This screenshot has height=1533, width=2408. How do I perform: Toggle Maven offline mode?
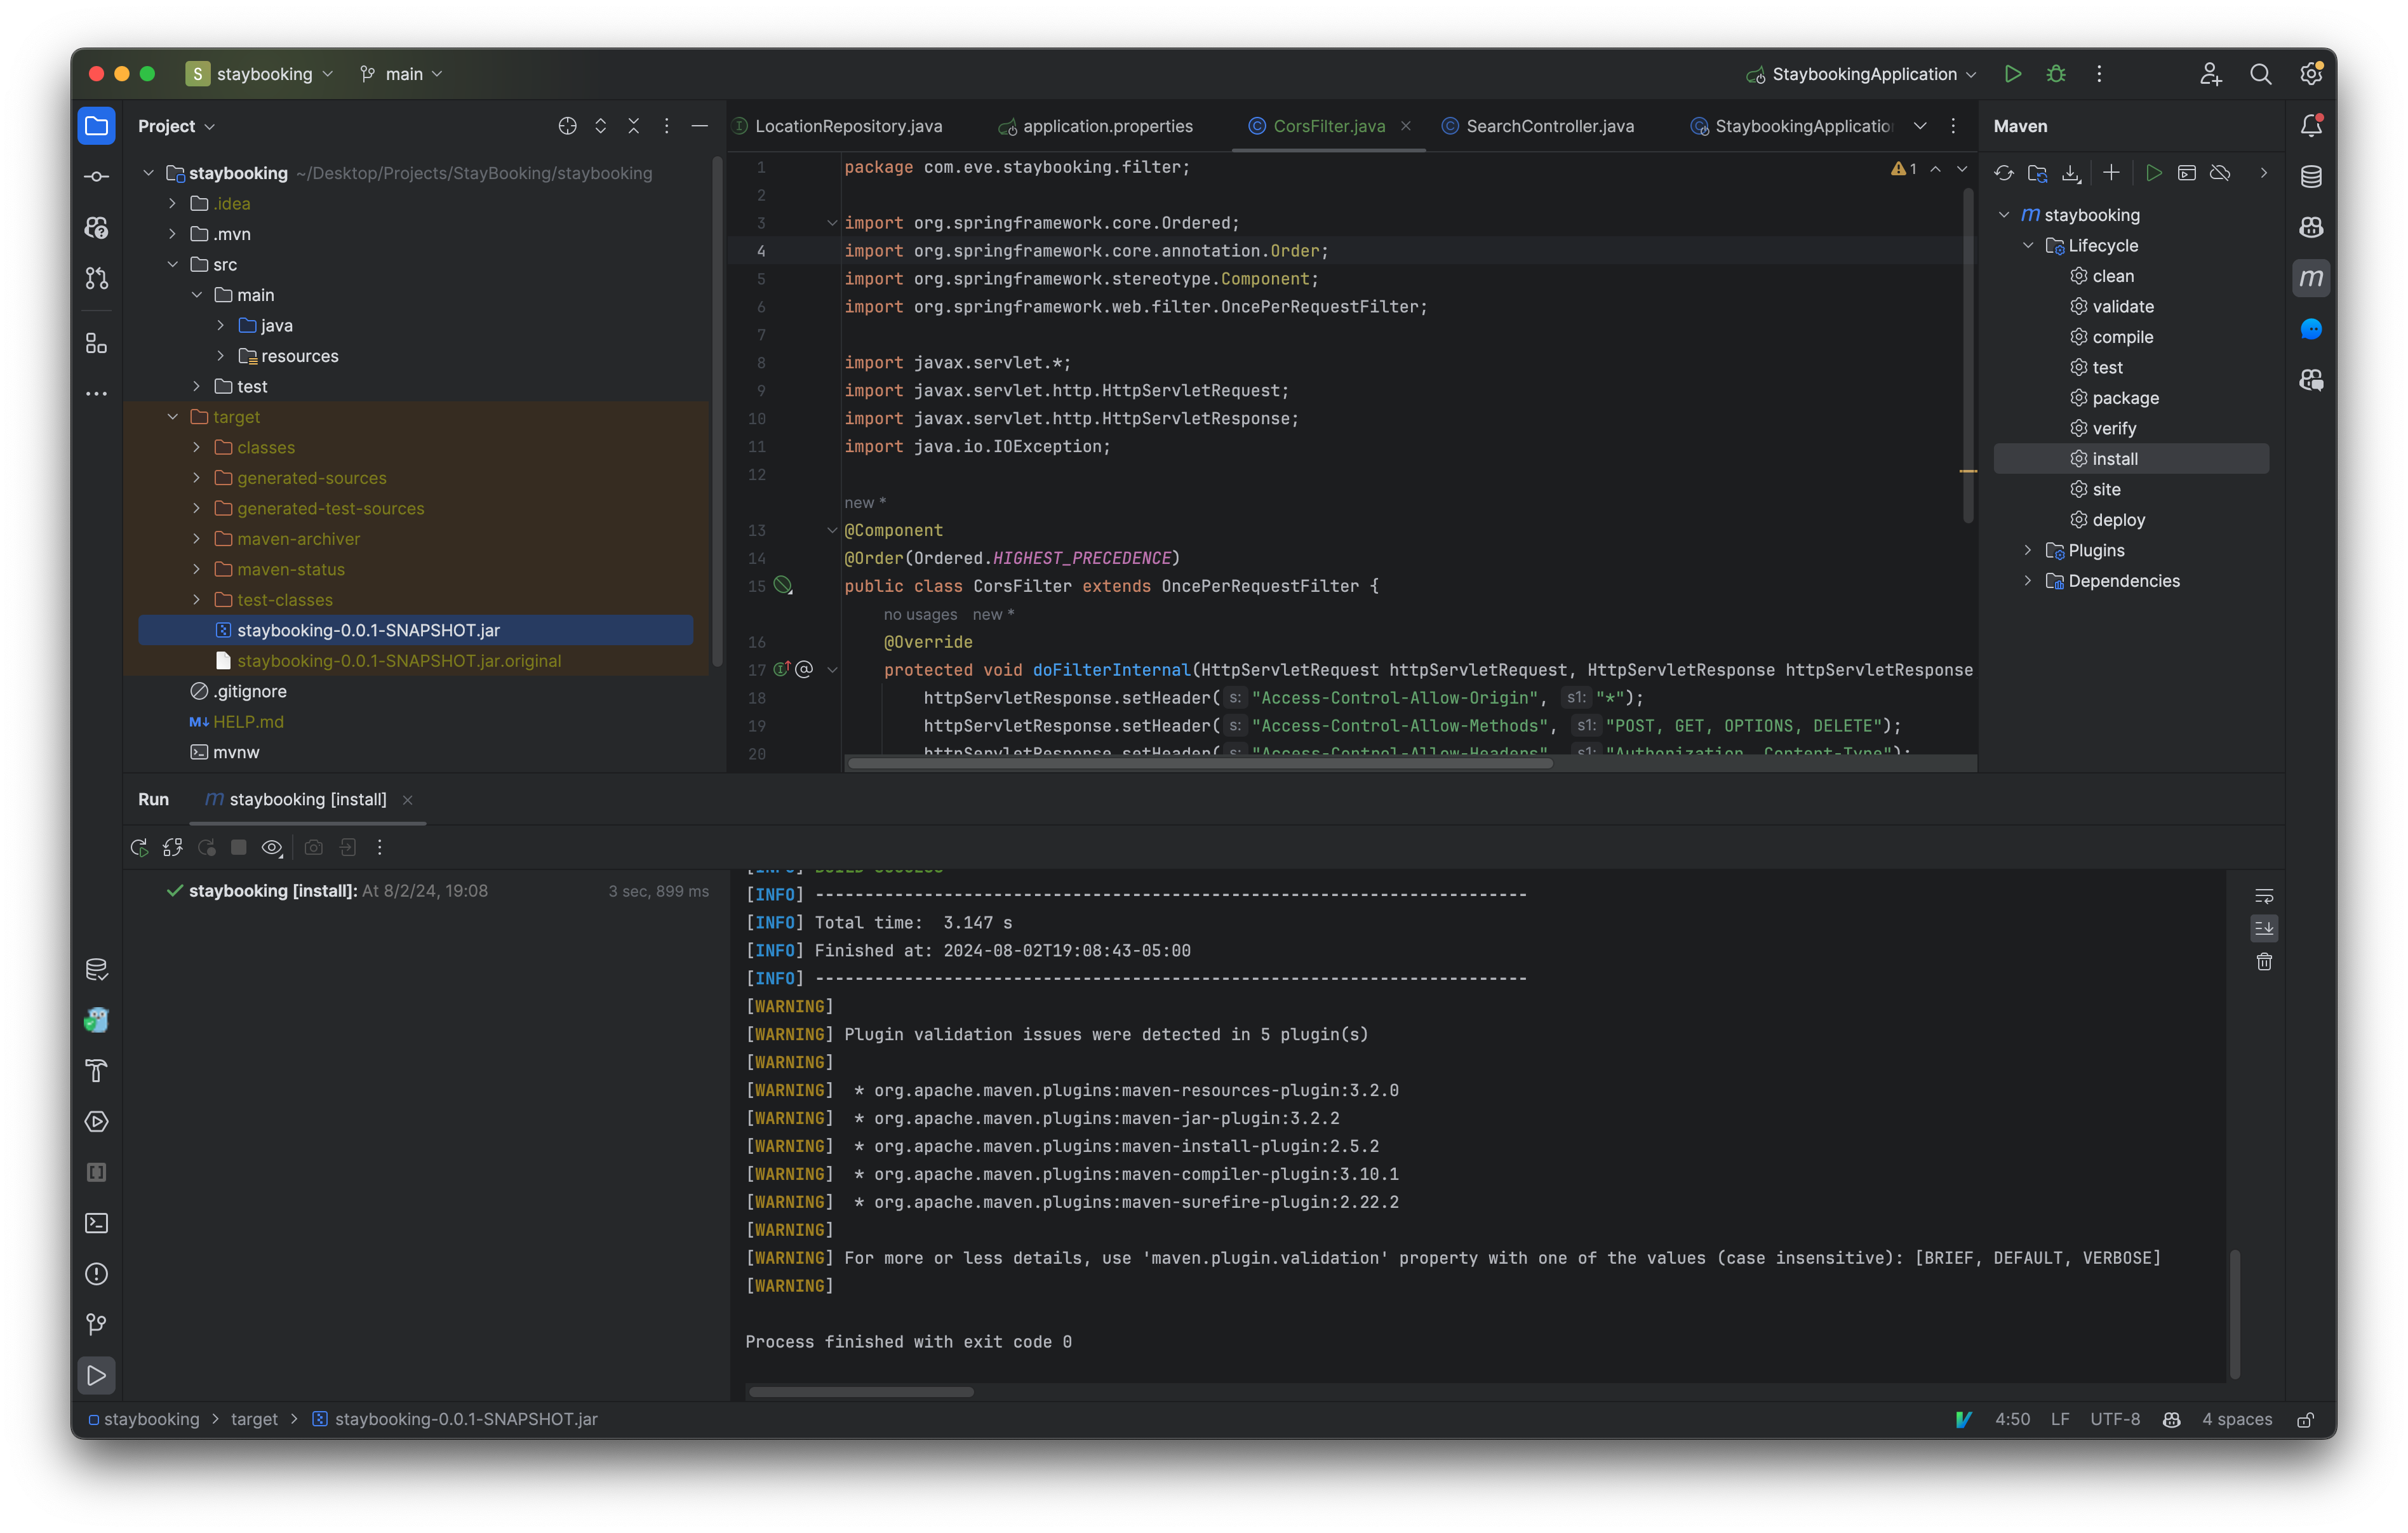pyautogui.click(x=2221, y=172)
